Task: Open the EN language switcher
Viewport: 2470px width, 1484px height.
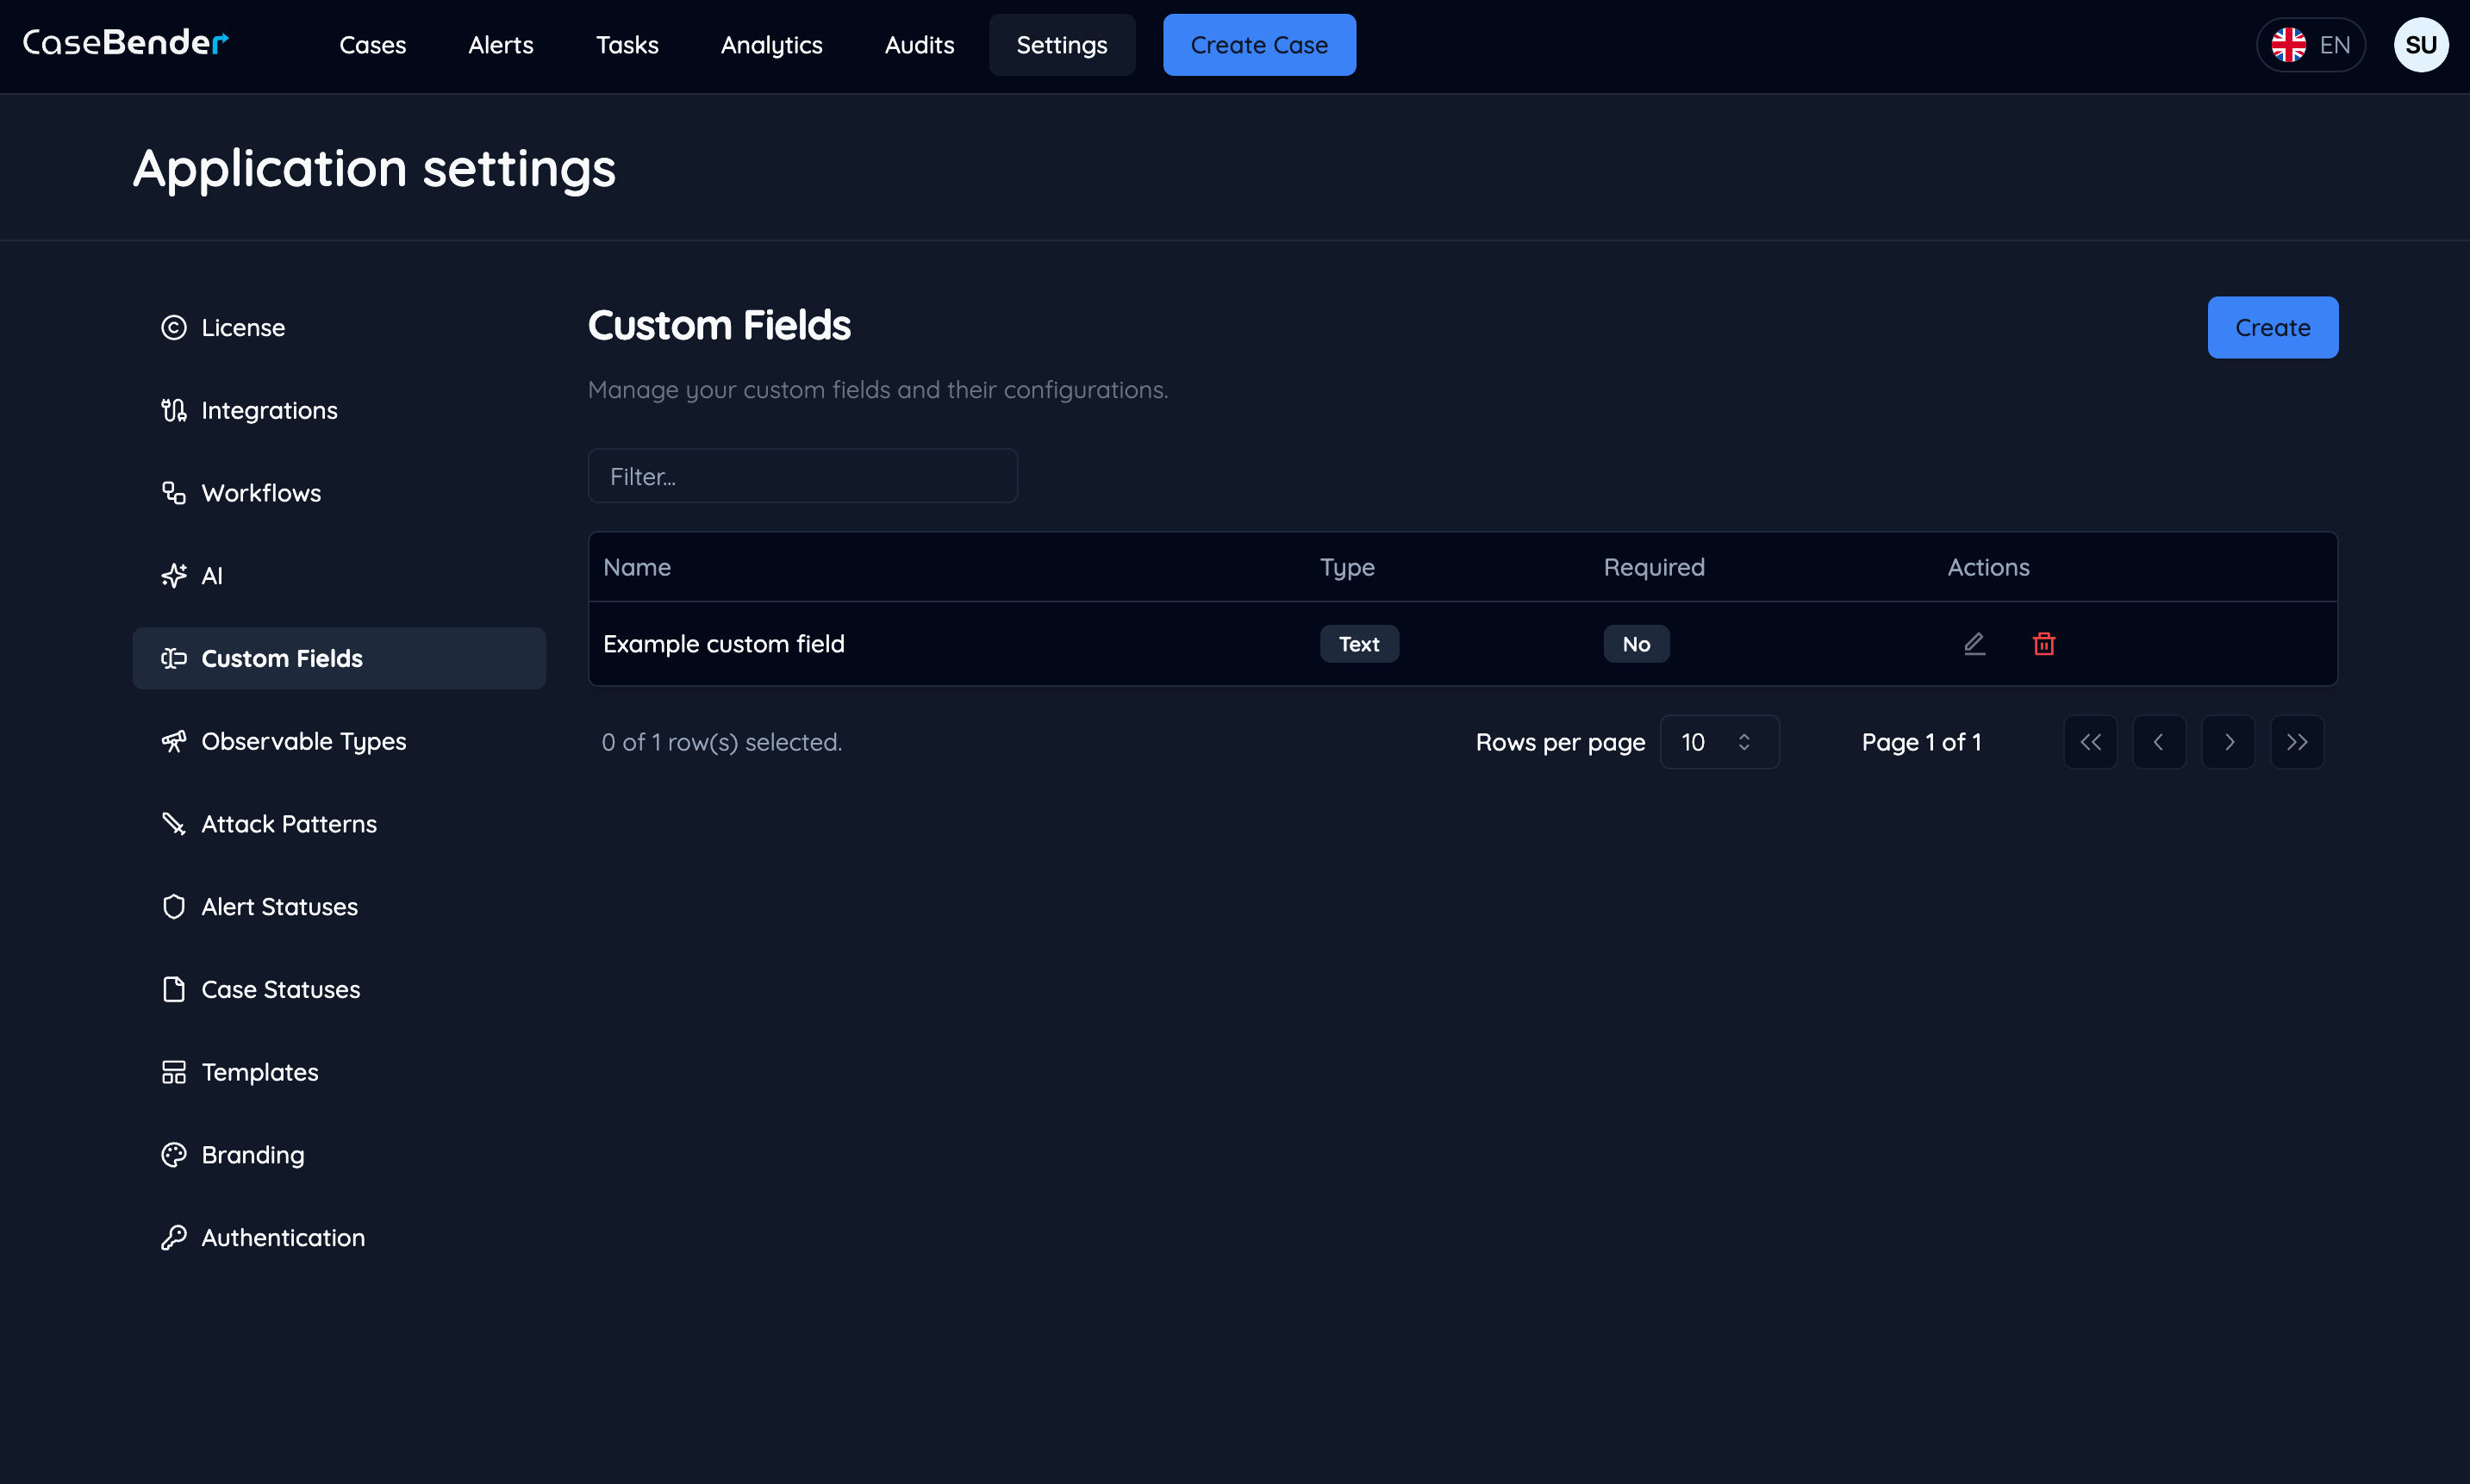Action: (x=2311, y=44)
